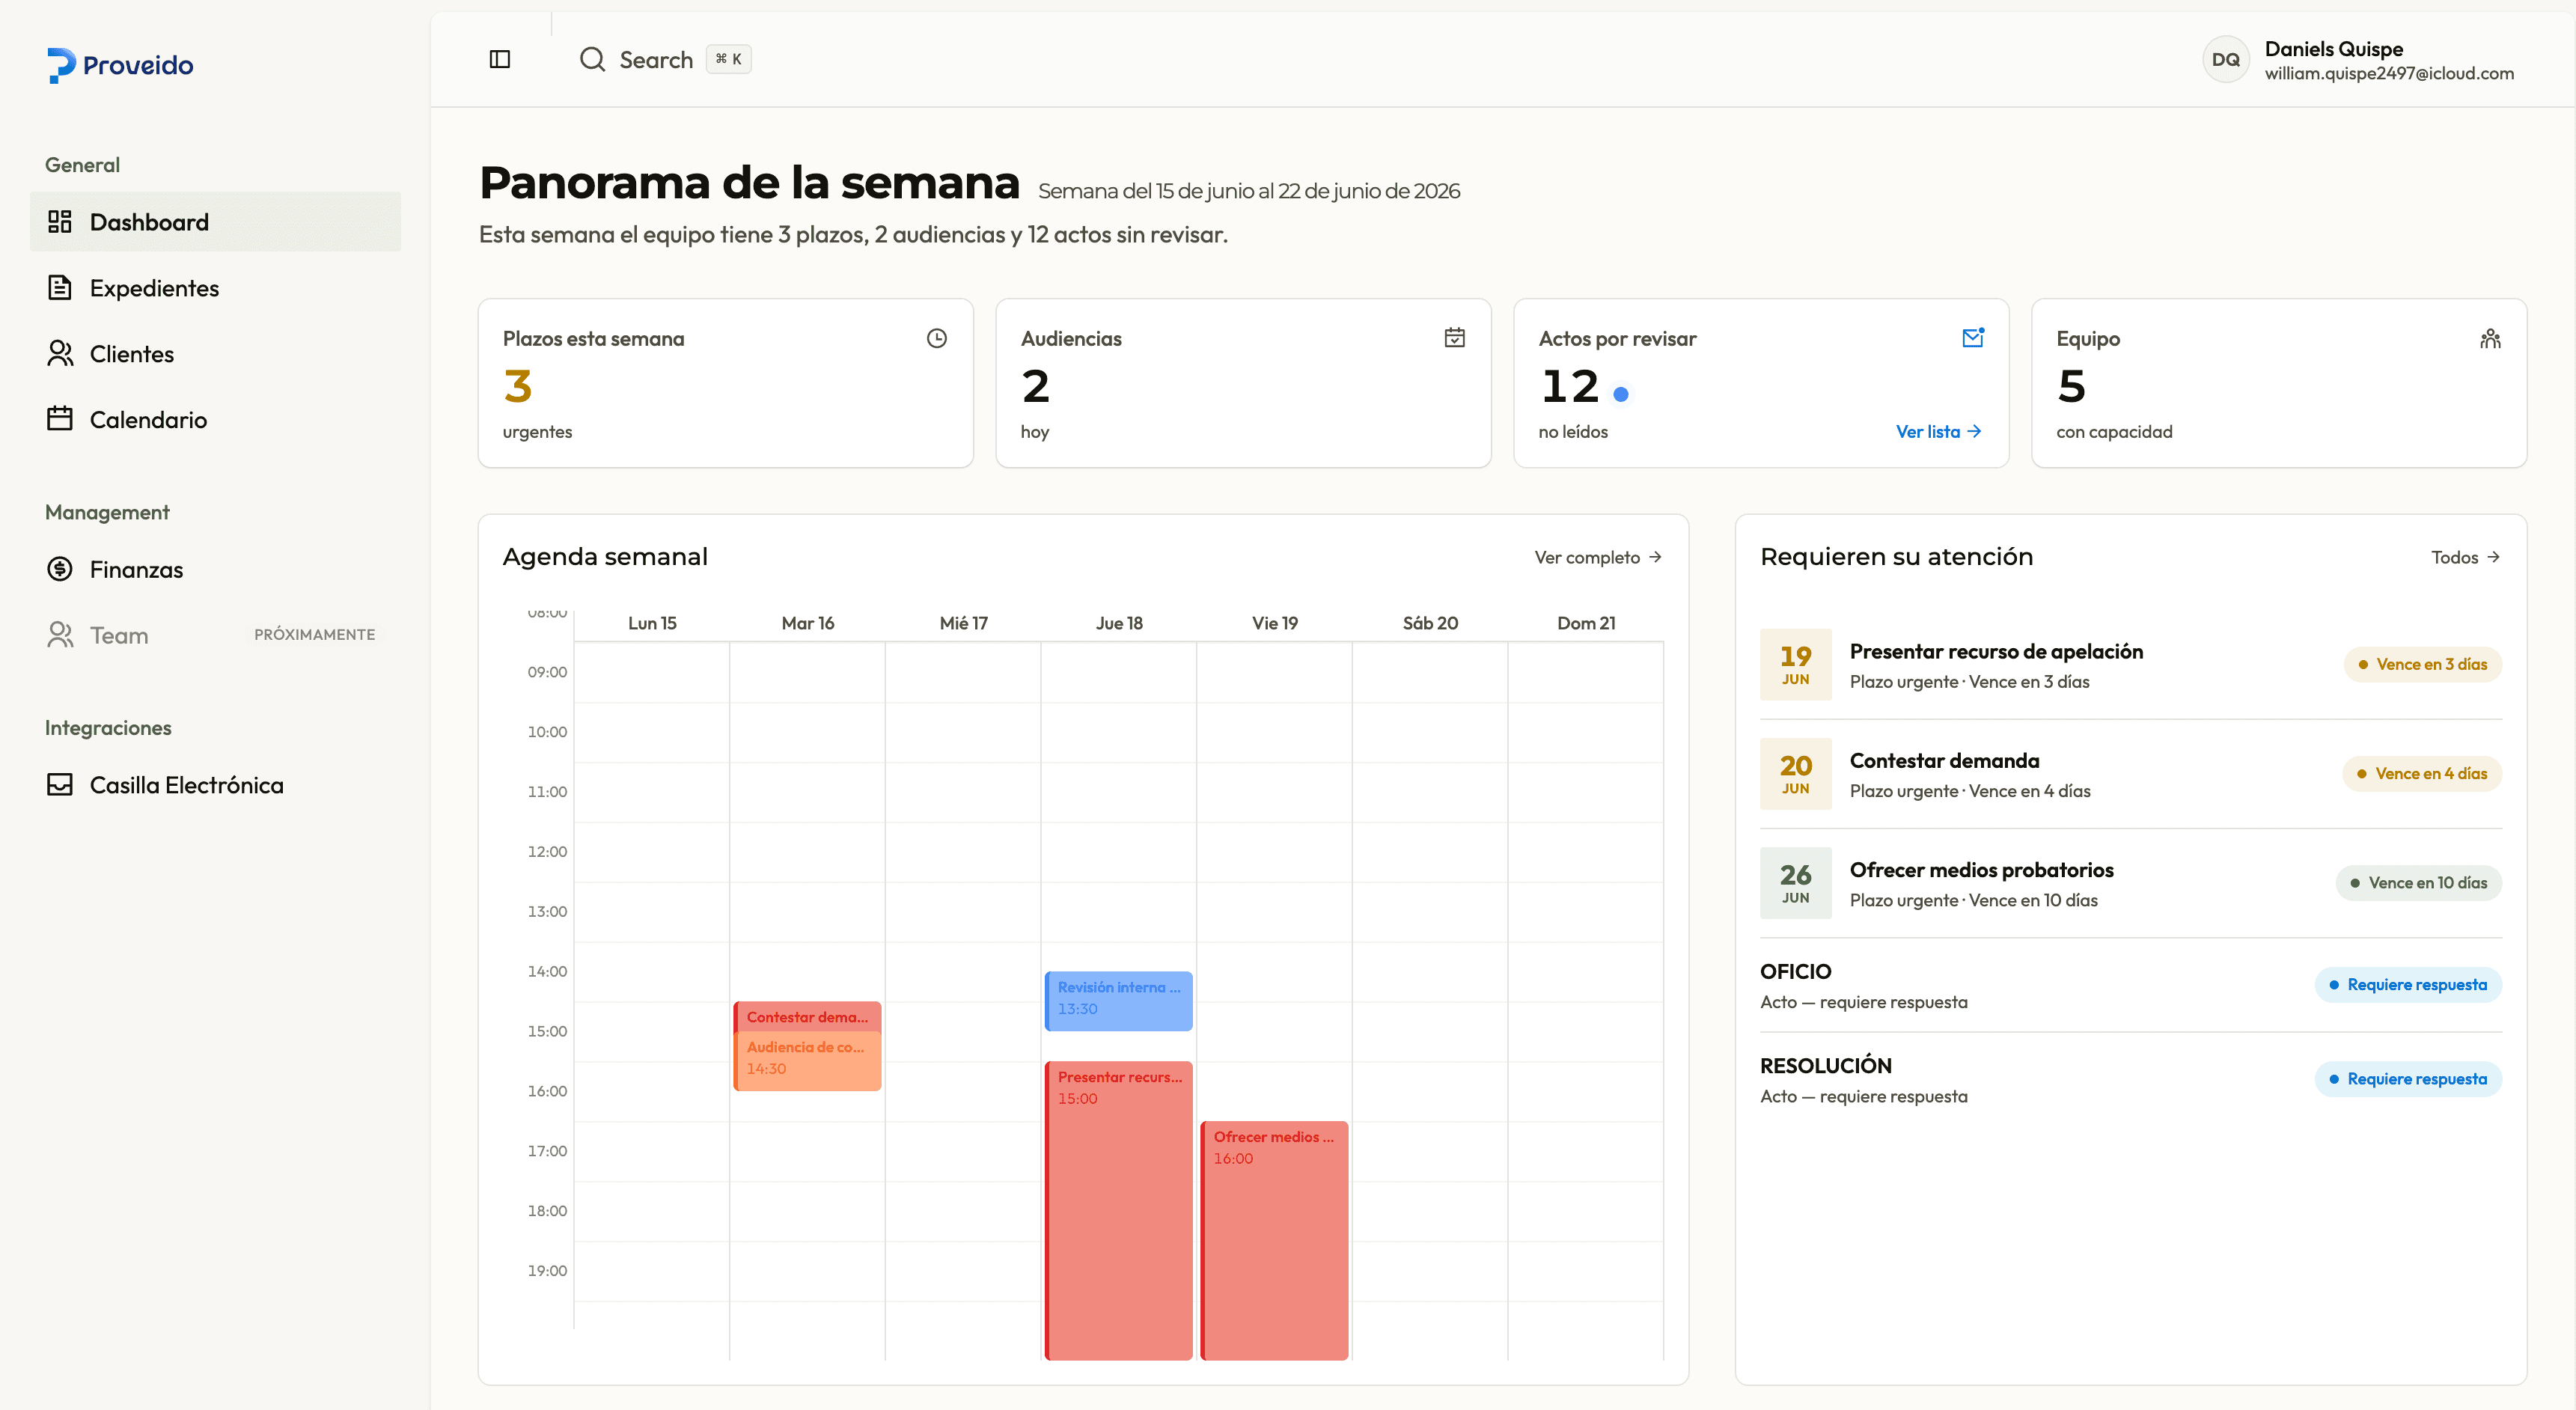The width and height of the screenshot is (2576, 1410).
Task: Click the Audiencias card
Action: (x=1244, y=383)
